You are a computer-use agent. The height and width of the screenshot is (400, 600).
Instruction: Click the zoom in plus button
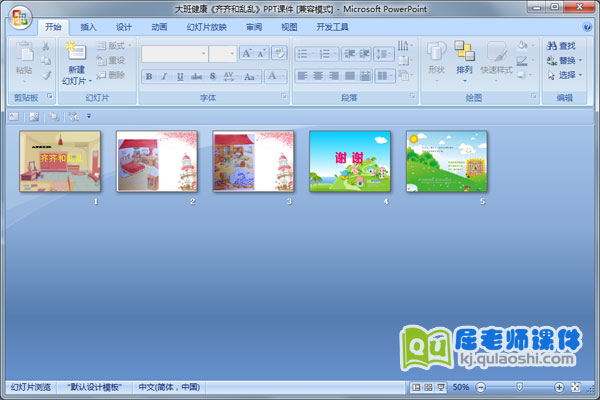tap(559, 387)
